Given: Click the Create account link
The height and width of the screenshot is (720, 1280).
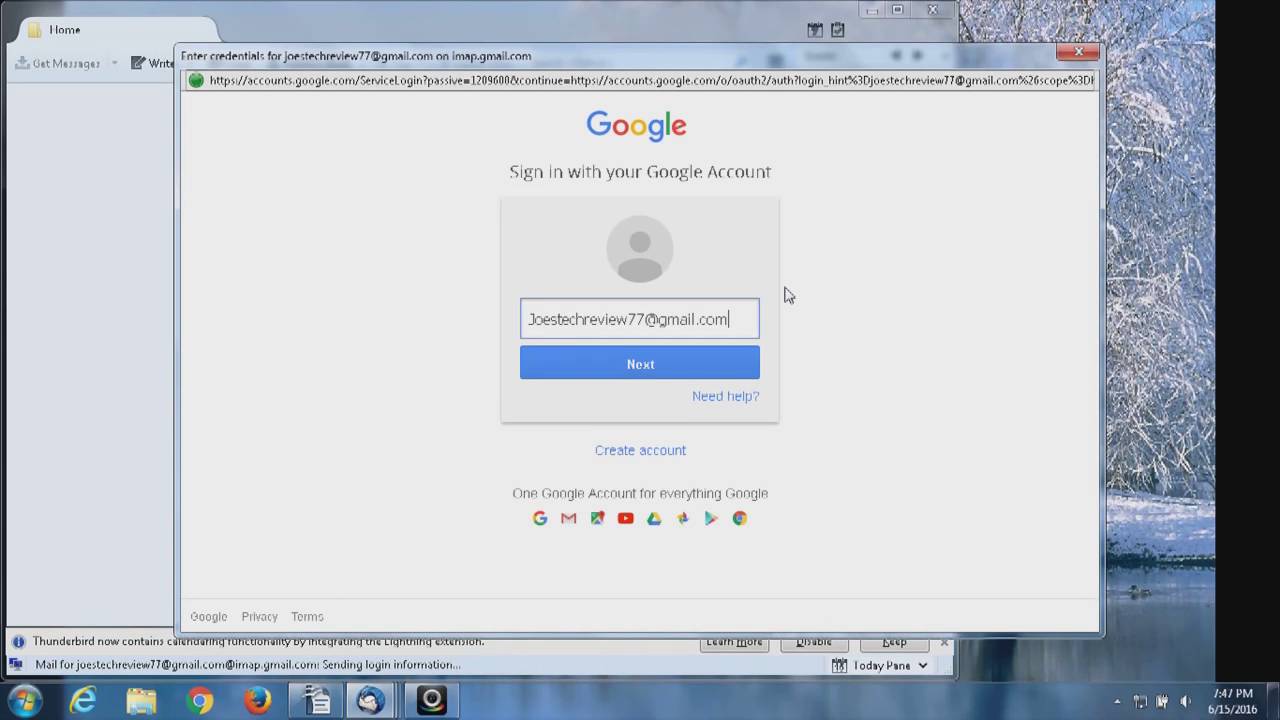Looking at the screenshot, I should pos(640,450).
